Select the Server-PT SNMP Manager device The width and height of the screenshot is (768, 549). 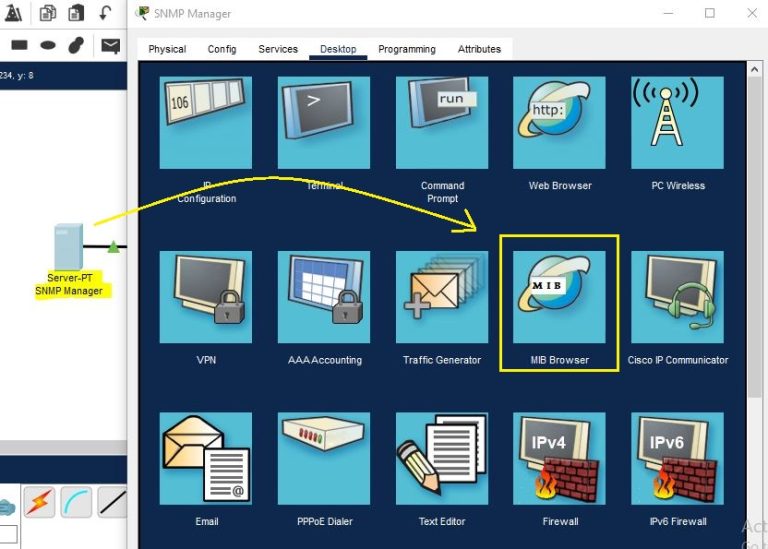click(x=69, y=246)
